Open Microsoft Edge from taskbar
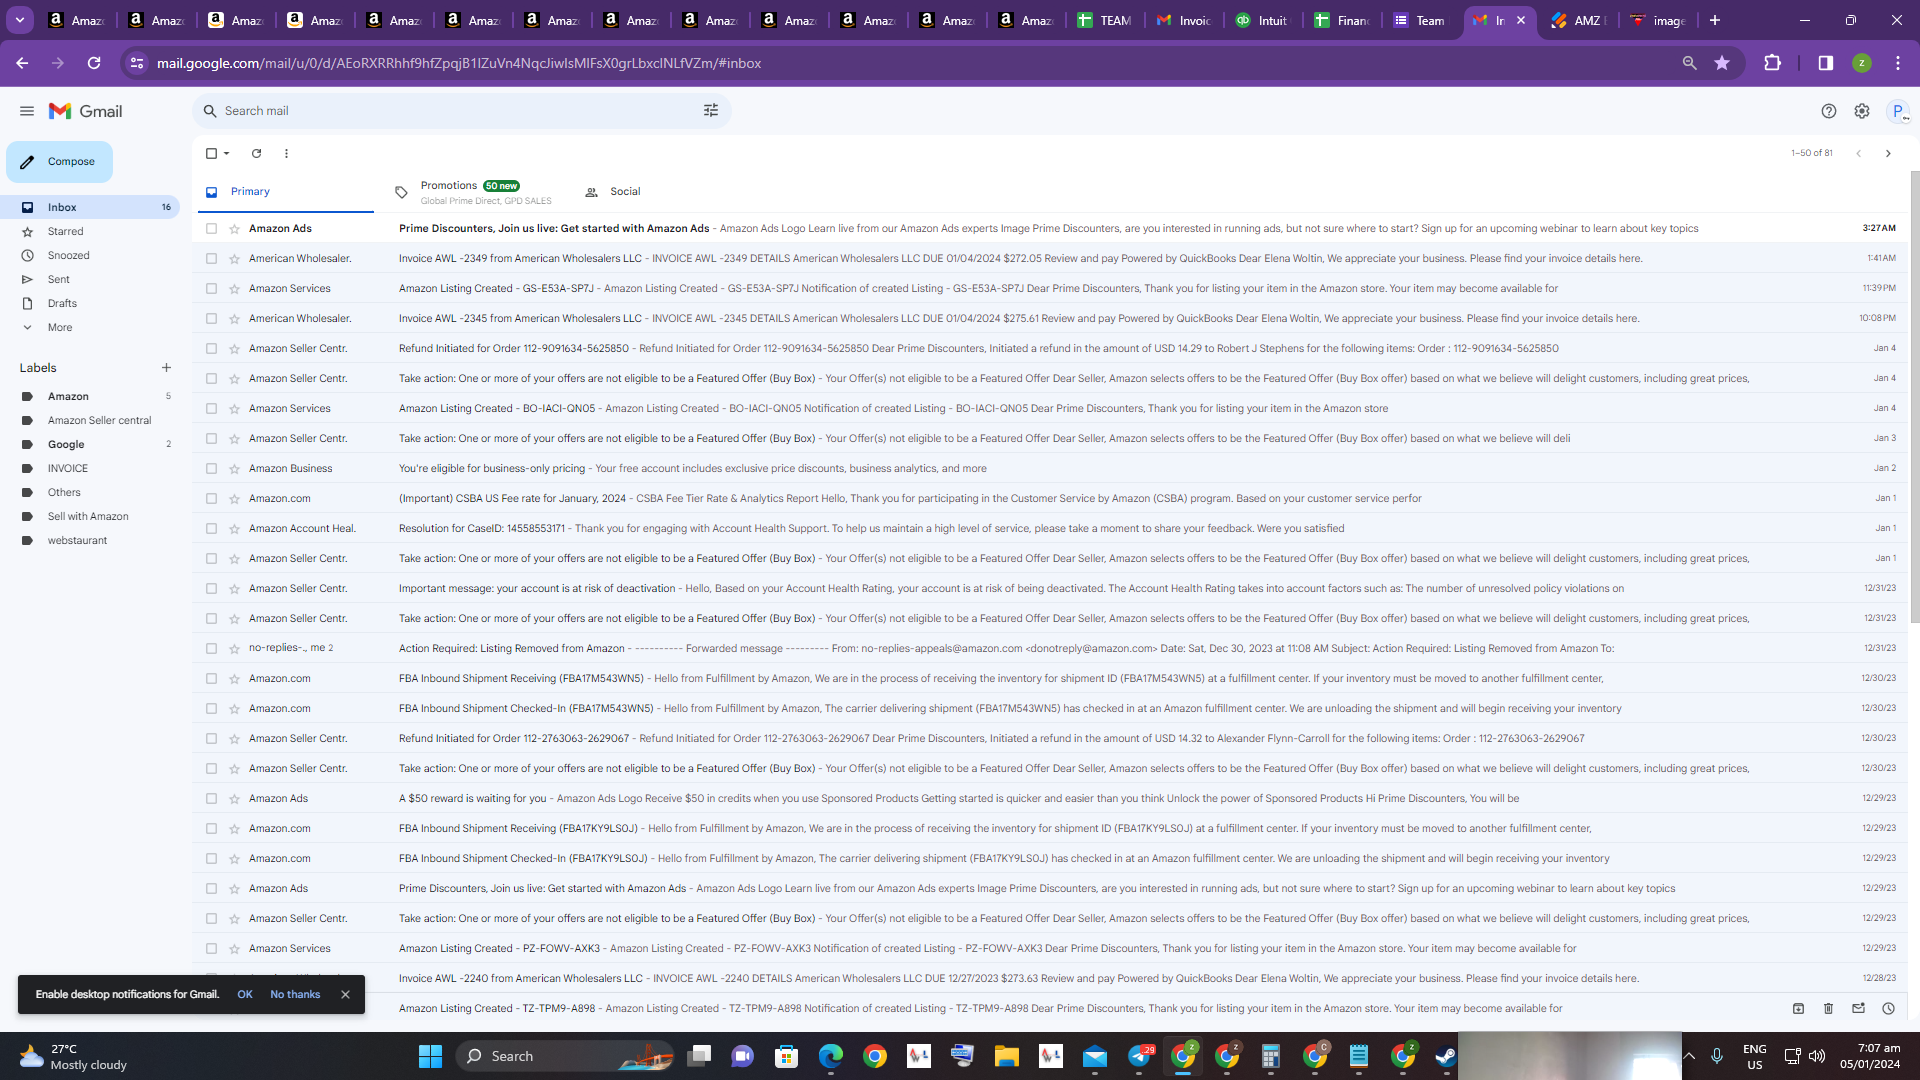The image size is (1920, 1080). point(831,1056)
